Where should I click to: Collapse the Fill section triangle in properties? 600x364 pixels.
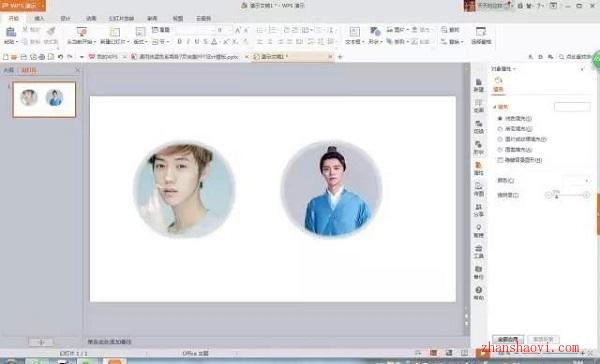coord(495,107)
